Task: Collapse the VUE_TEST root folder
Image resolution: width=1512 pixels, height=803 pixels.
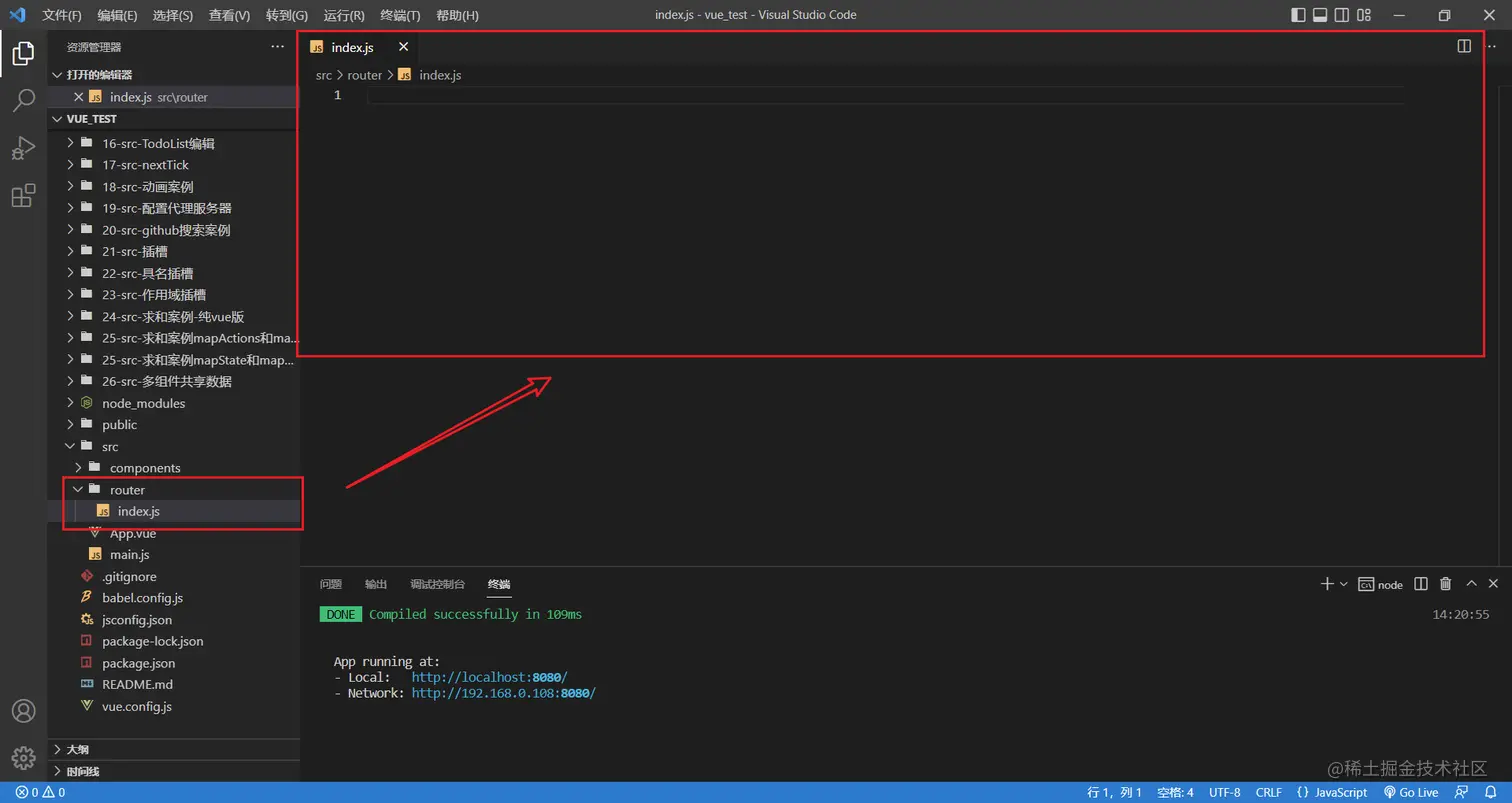Action: coord(173,119)
